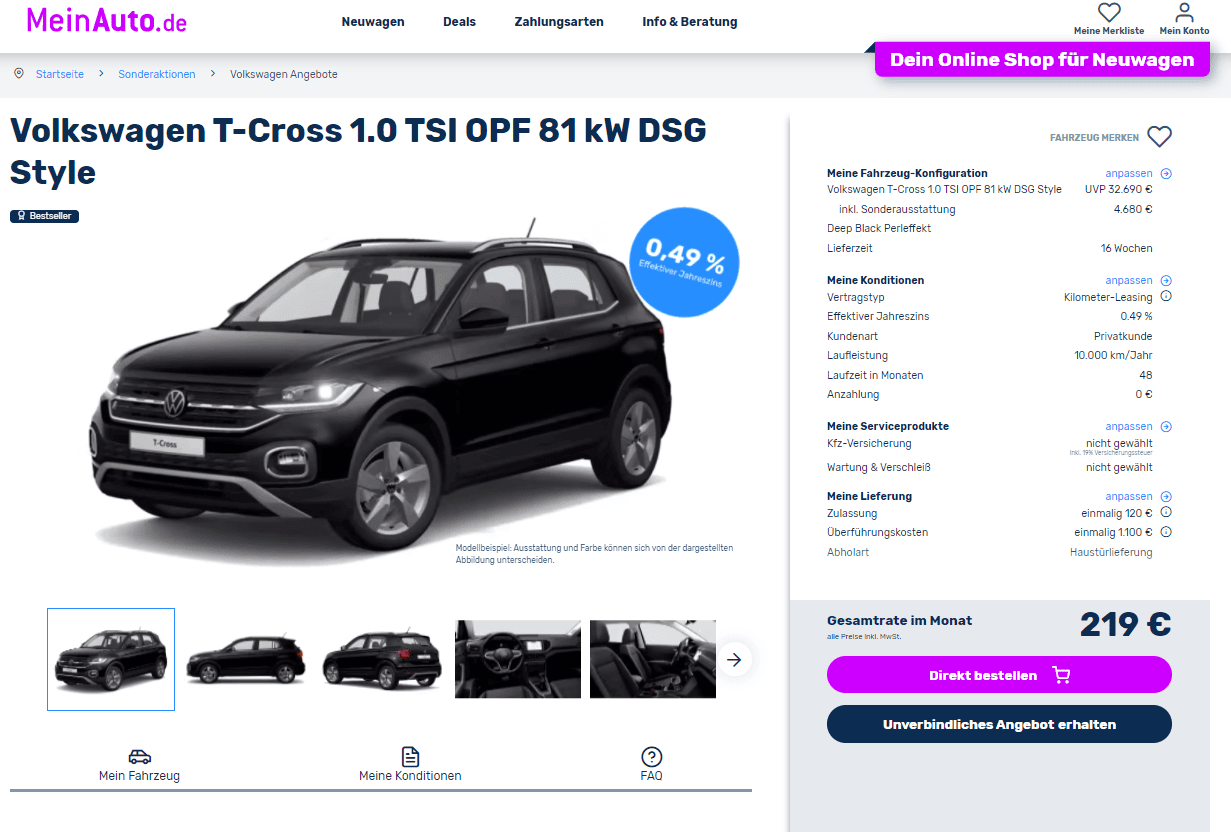Open Neuwagen menu
Image resolution: width=1231 pixels, height=832 pixels.
(x=373, y=22)
